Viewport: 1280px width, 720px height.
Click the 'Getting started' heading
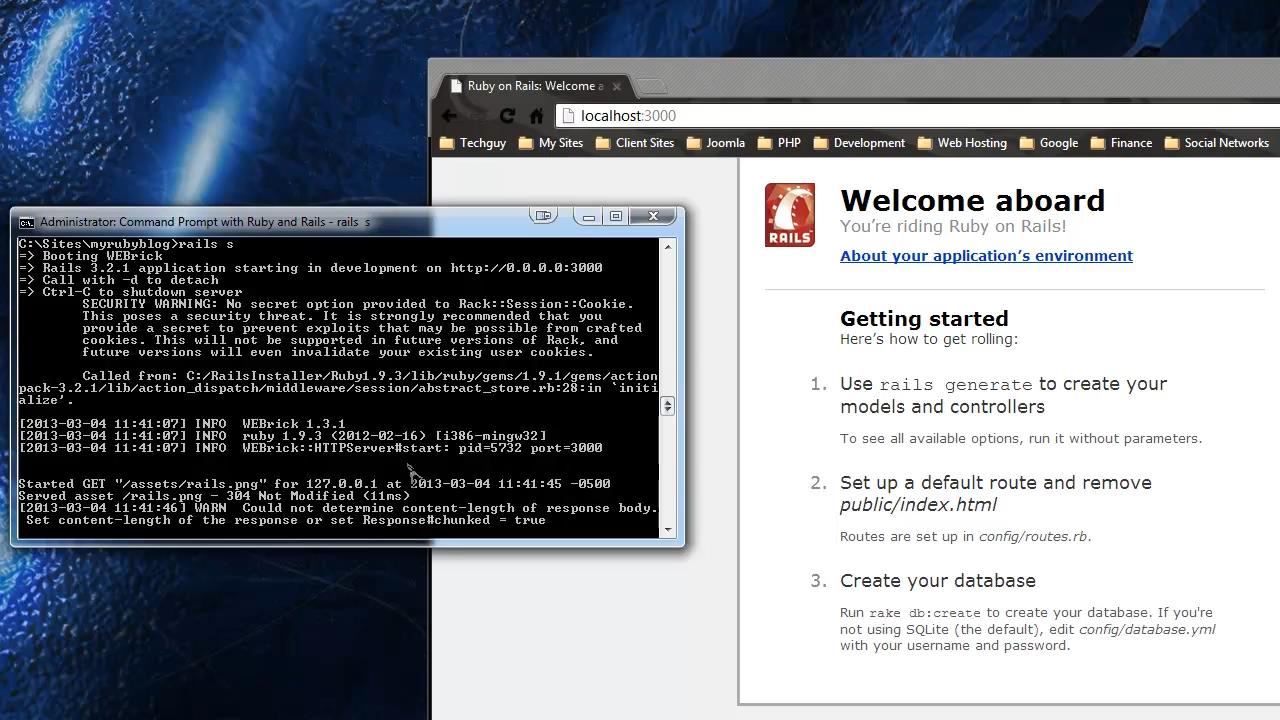(924, 319)
